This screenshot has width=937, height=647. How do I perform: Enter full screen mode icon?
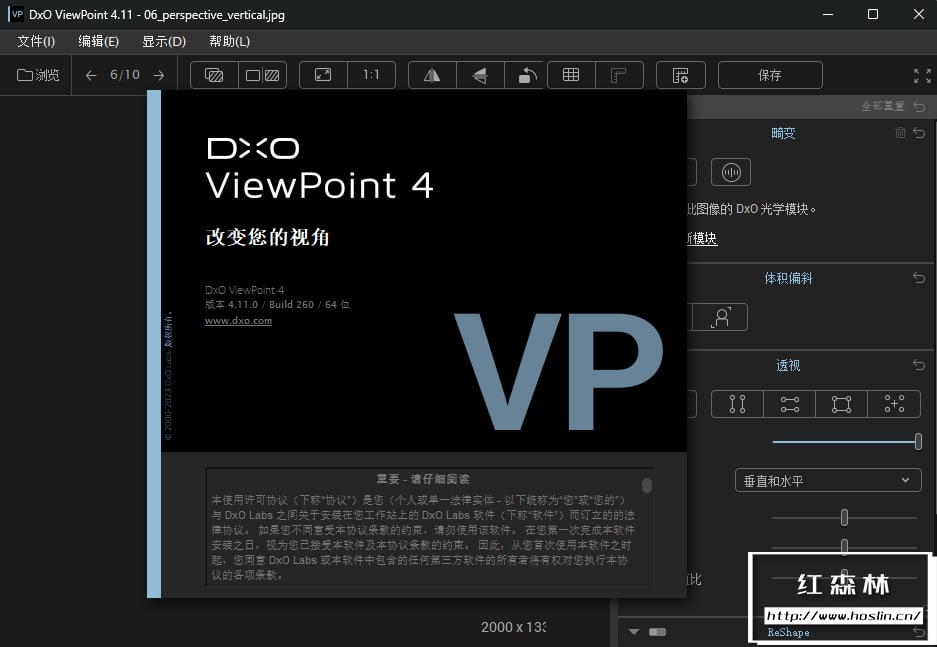(922, 76)
